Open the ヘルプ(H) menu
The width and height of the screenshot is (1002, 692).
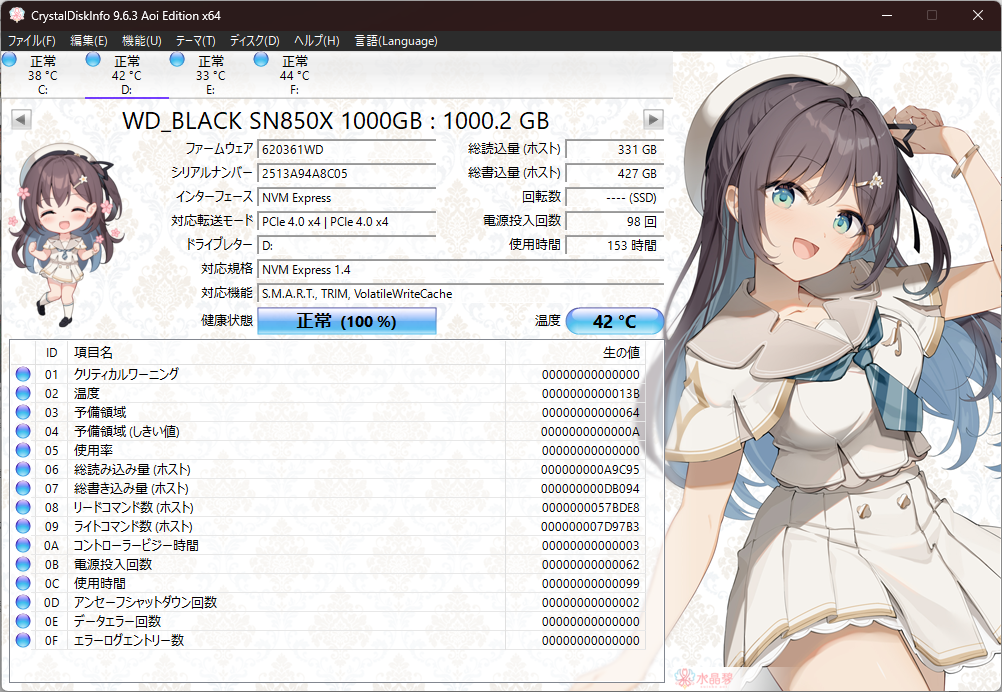click(x=316, y=41)
